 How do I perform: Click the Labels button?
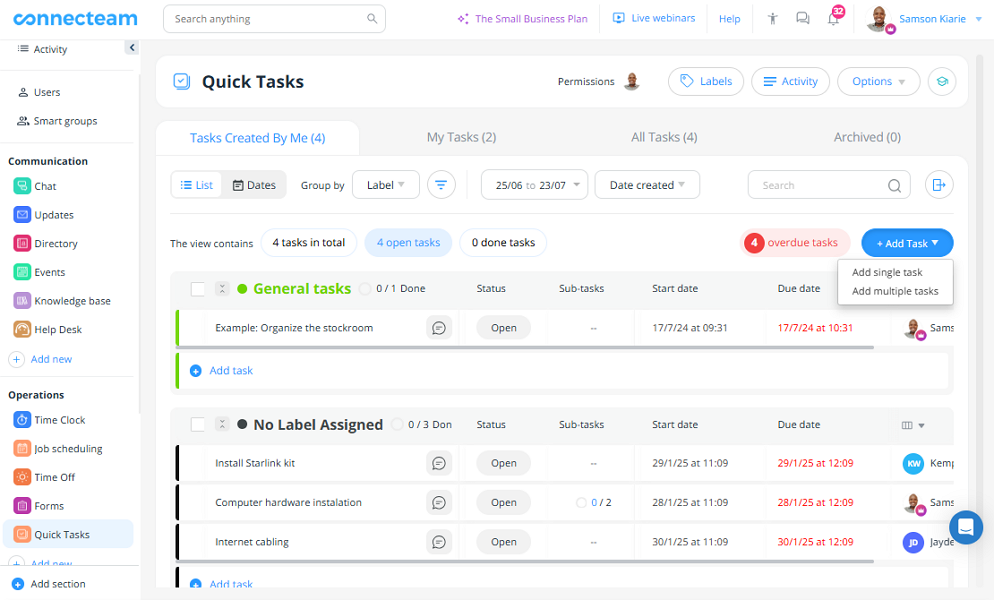point(706,82)
